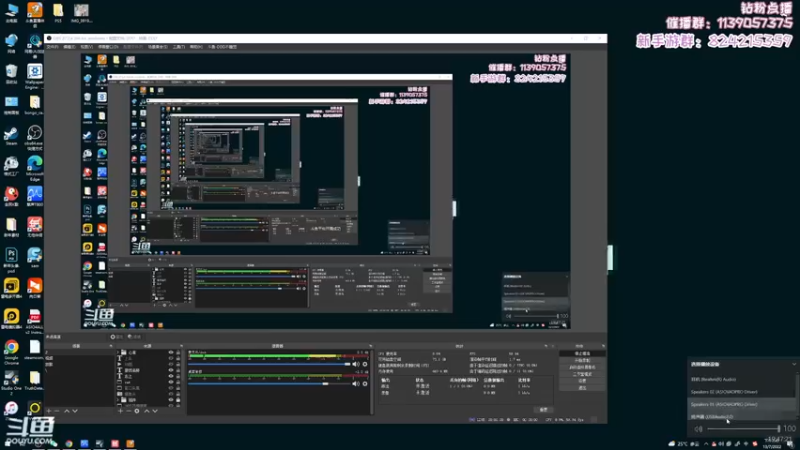Screen dimensions: 800x450
Task: Click the source properties gear above scenes dock
Action: 116,337
